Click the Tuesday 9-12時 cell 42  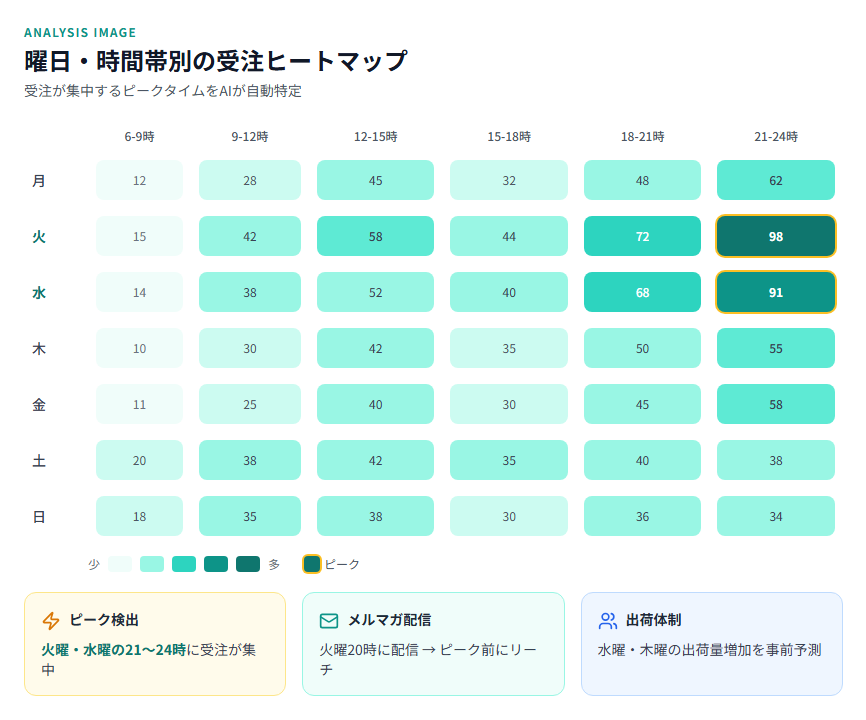tap(250, 236)
